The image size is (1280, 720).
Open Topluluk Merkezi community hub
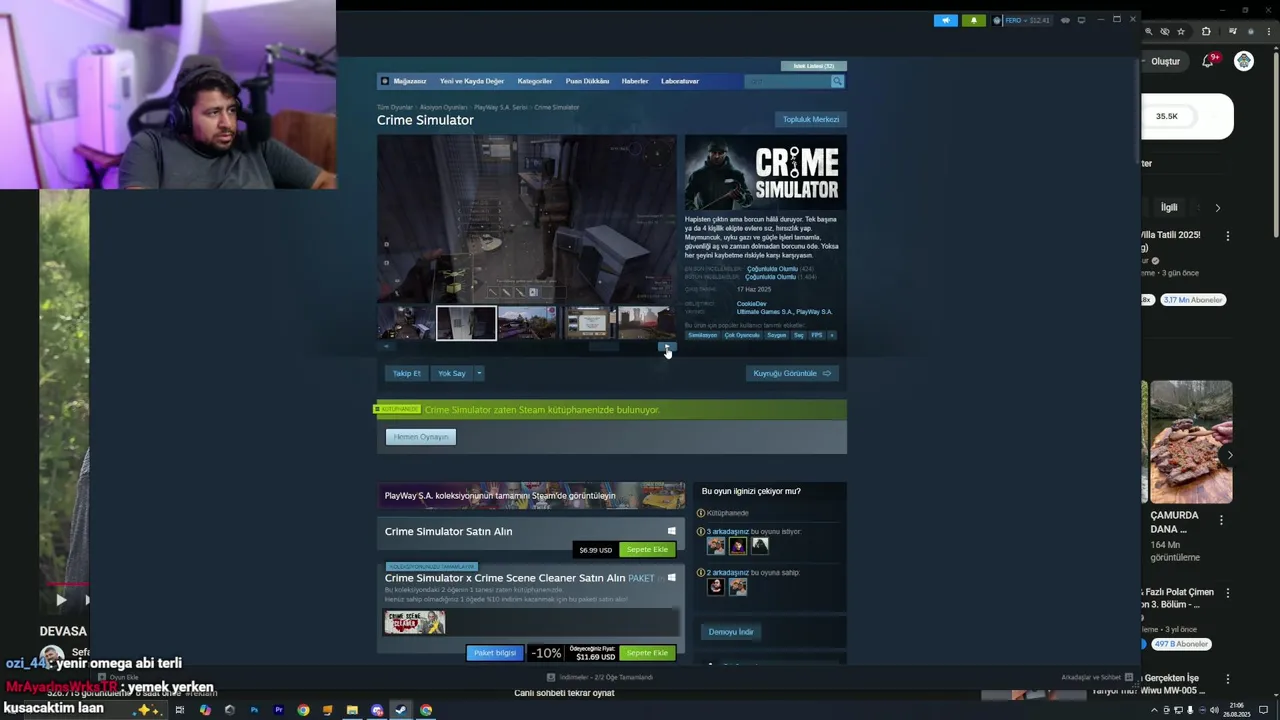(x=811, y=119)
